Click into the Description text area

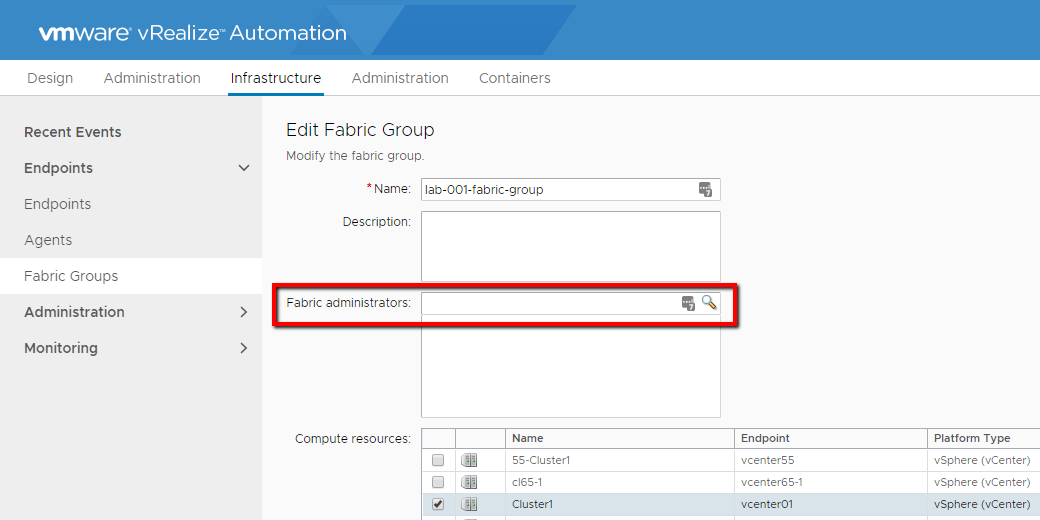[x=570, y=246]
